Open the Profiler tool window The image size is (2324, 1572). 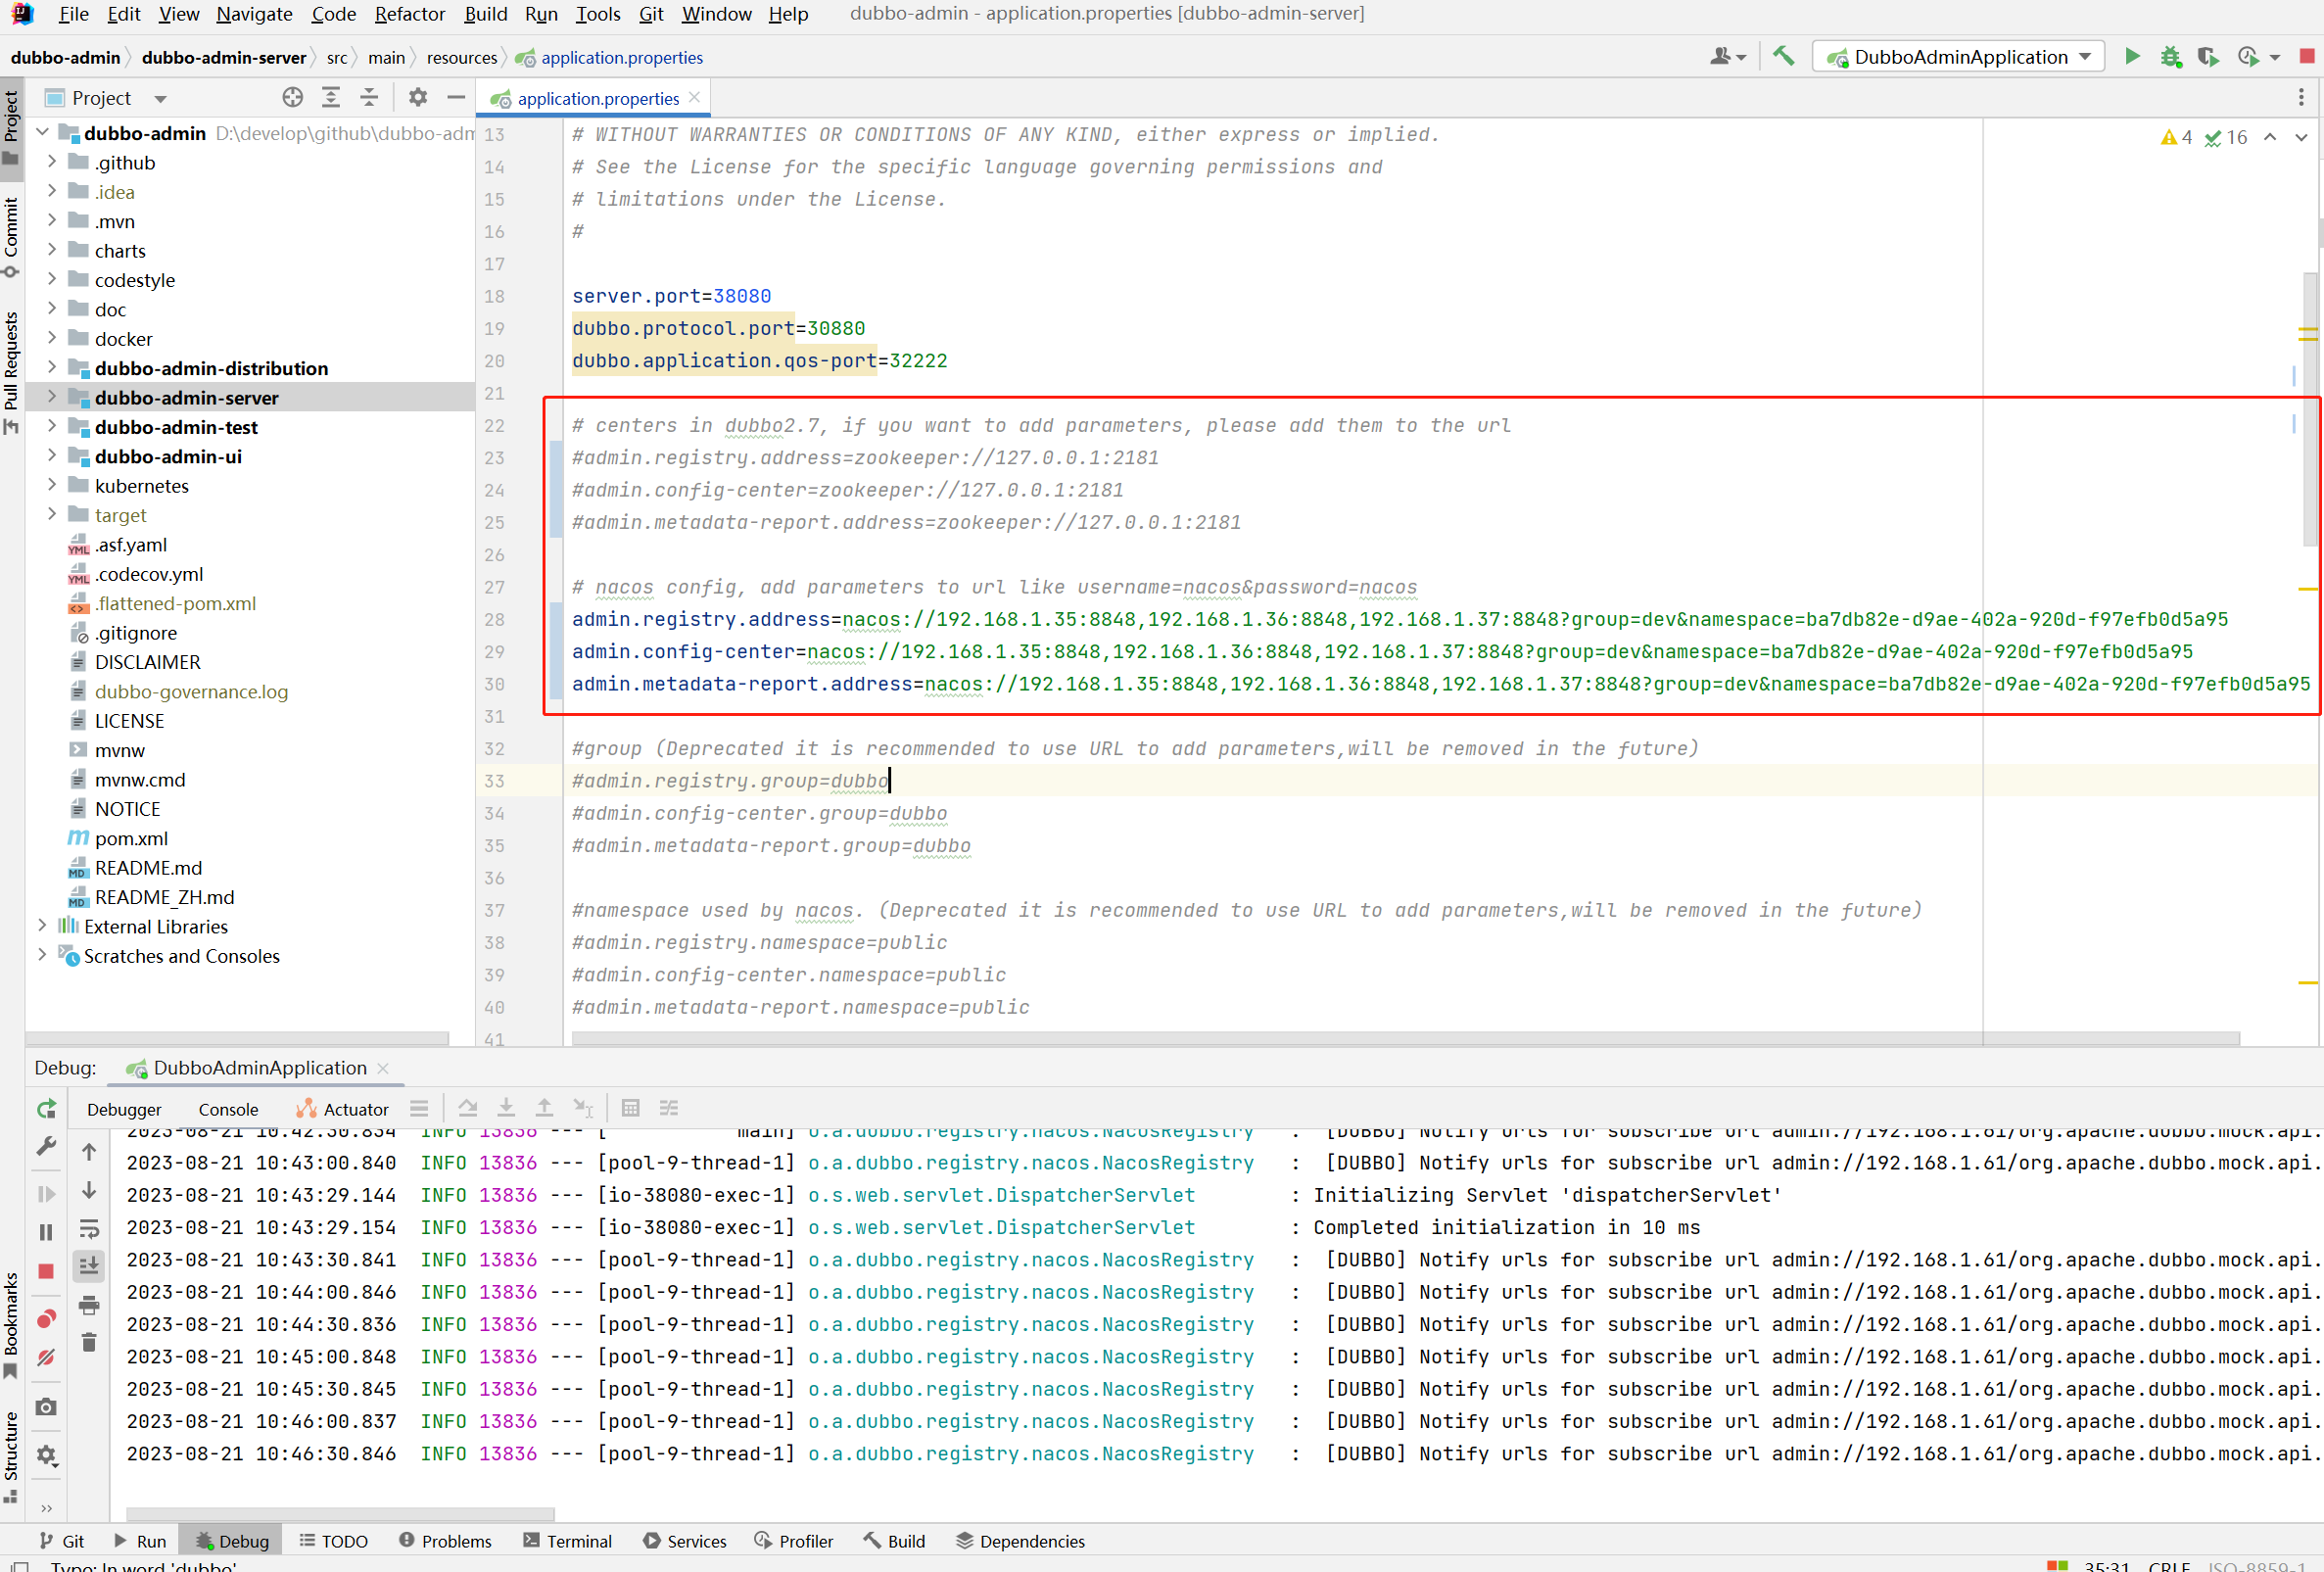pos(794,1541)
